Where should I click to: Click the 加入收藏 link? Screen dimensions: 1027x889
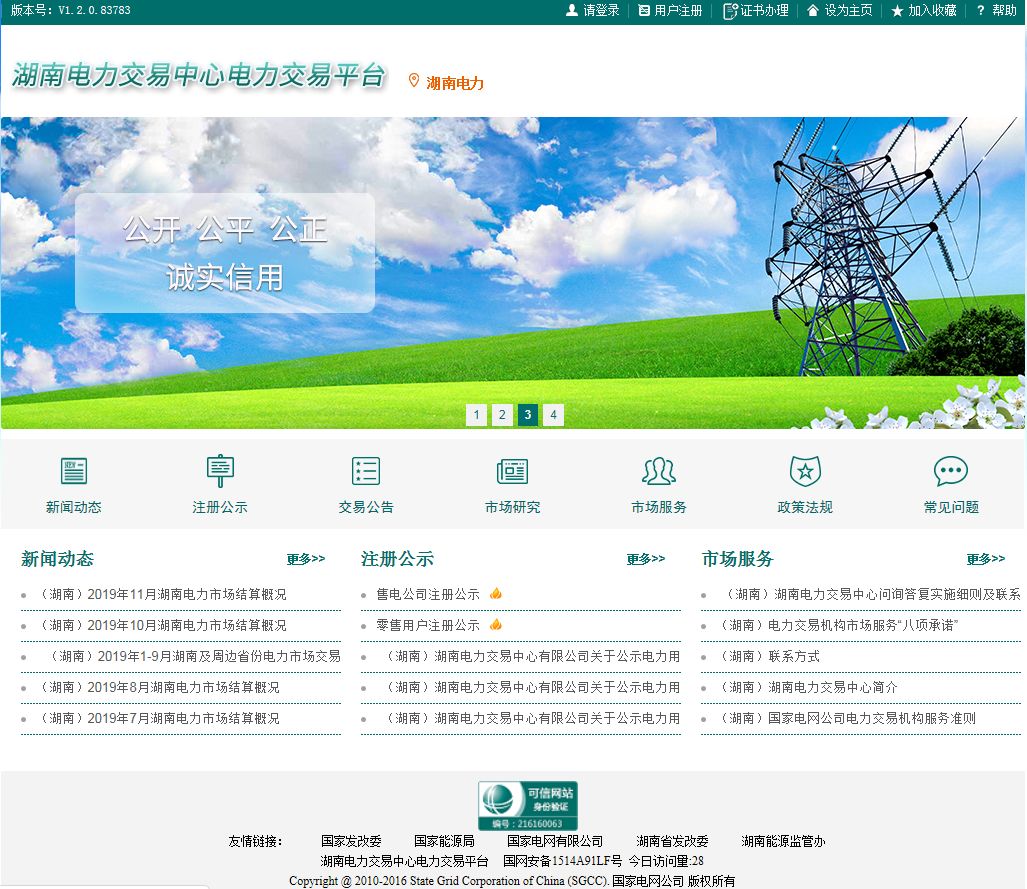coord(932,10)
